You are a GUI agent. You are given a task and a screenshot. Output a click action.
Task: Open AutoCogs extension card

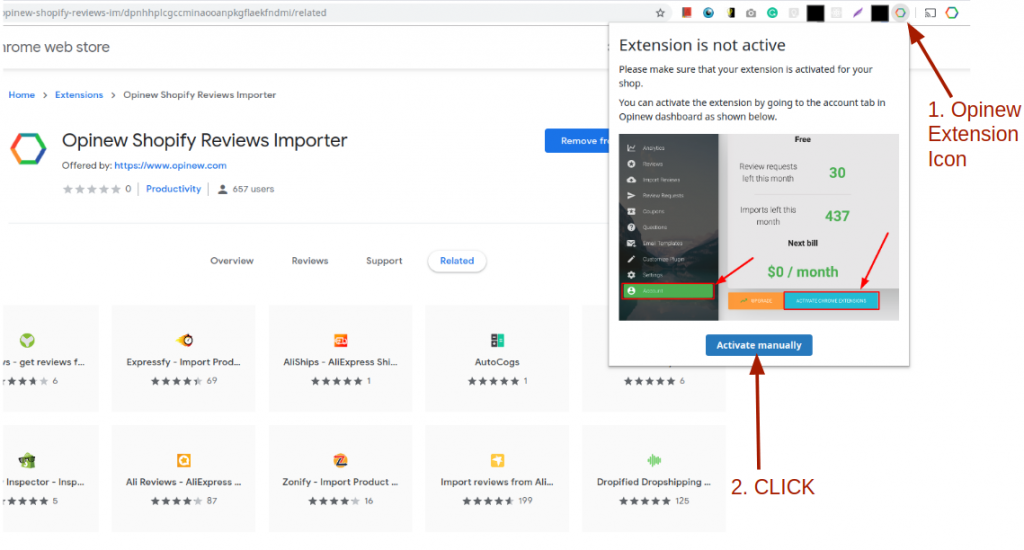point(497,358)
